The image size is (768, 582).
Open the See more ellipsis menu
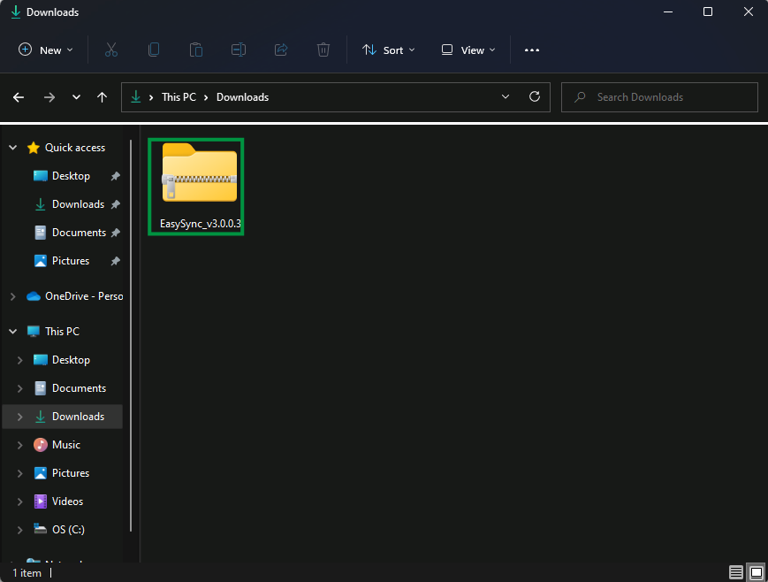coord(531,50)
